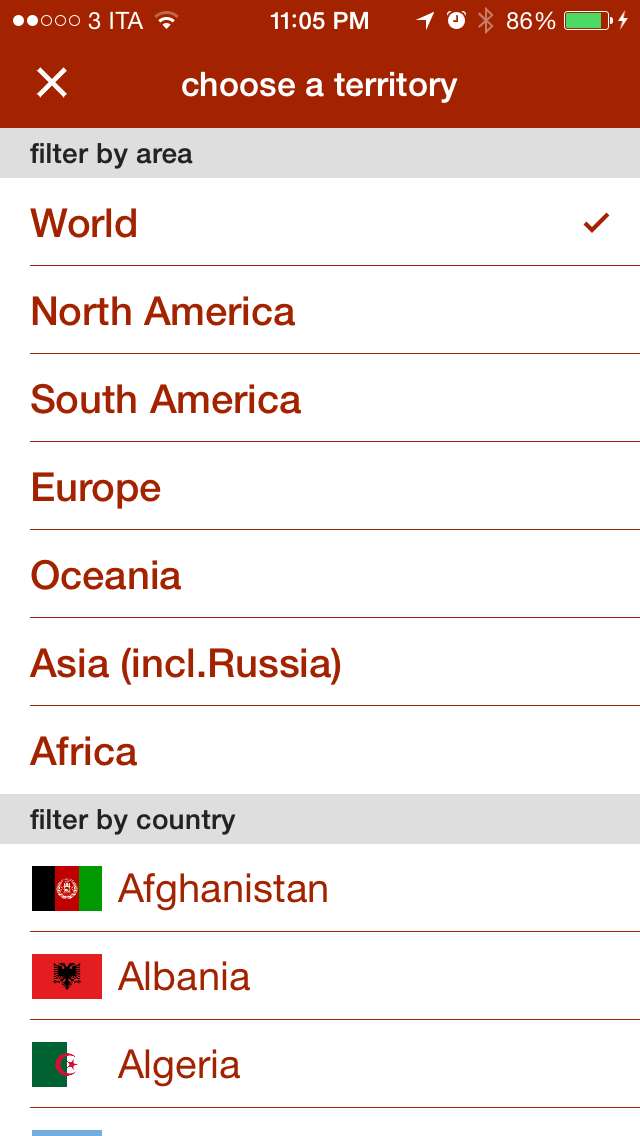
Task: Tap the battery icon in status bar
Action: click(588, 21)
